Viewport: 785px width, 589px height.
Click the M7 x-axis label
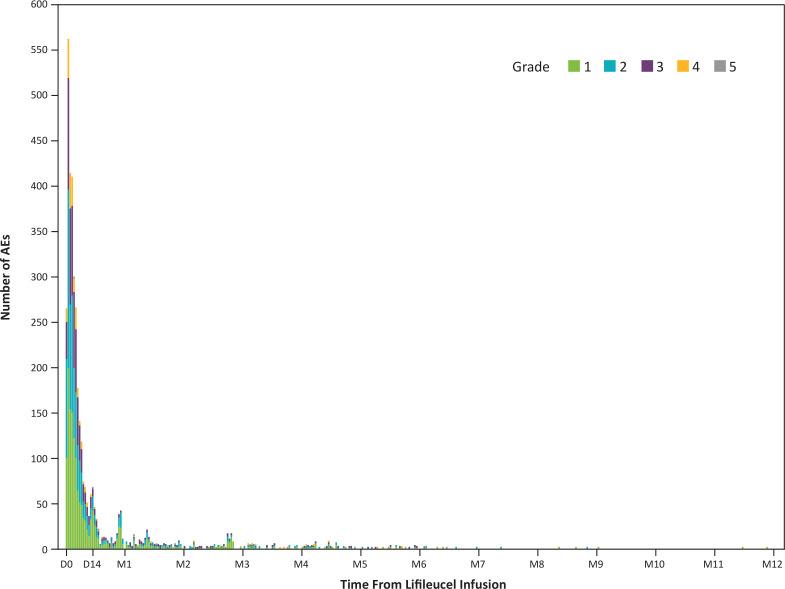pyautogui.click(x=478, y=564)
